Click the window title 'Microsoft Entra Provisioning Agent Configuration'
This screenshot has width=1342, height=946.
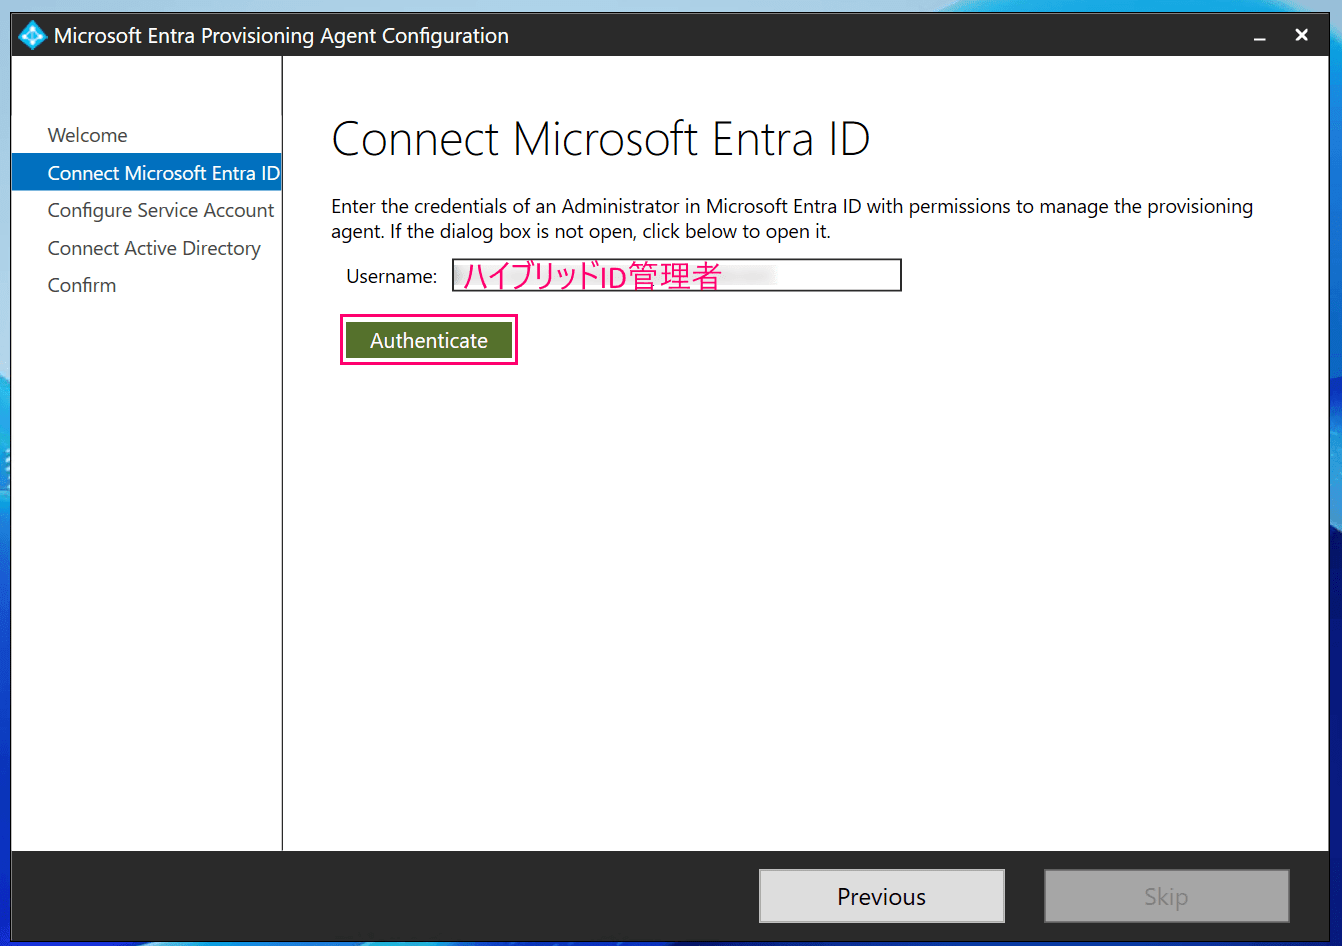(281, 36)
